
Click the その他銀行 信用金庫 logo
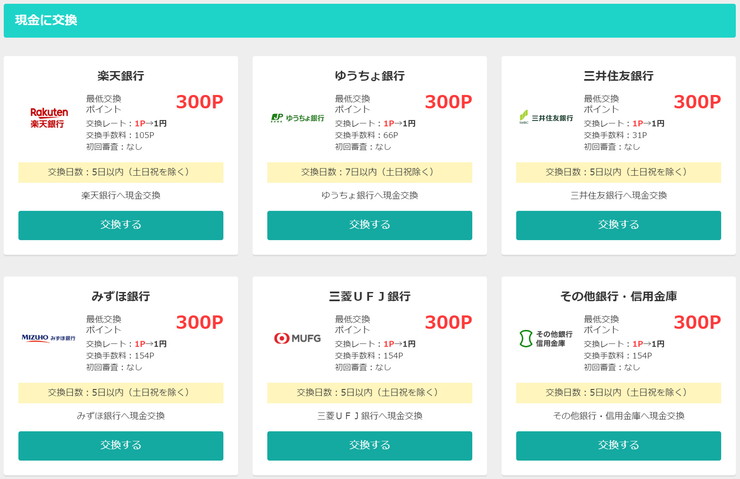pyautogui.click(x=546, y=338)
